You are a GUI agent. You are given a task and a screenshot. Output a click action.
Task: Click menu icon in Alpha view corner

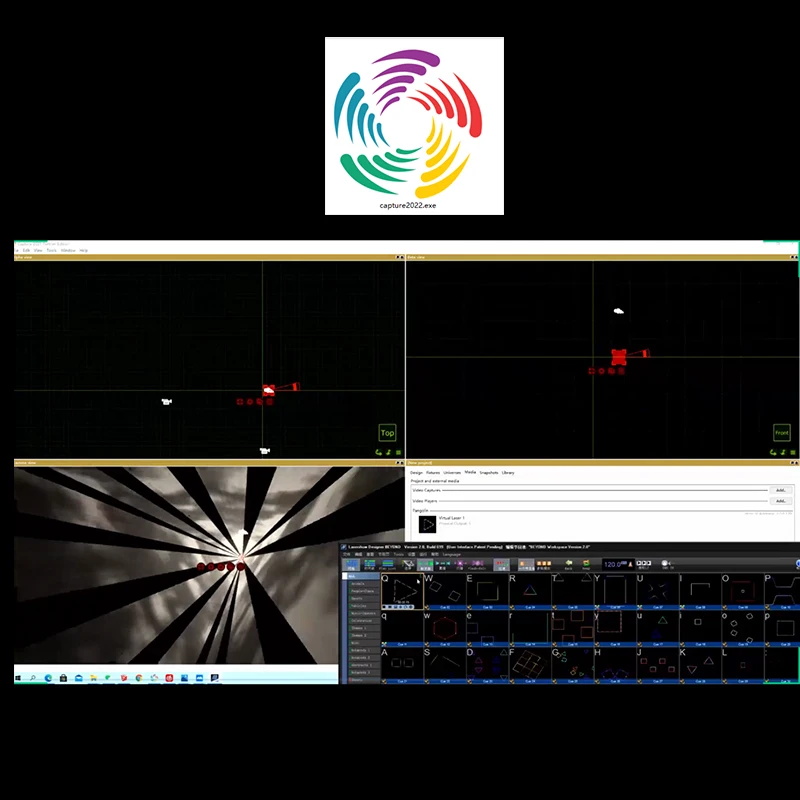click(398, 453)
